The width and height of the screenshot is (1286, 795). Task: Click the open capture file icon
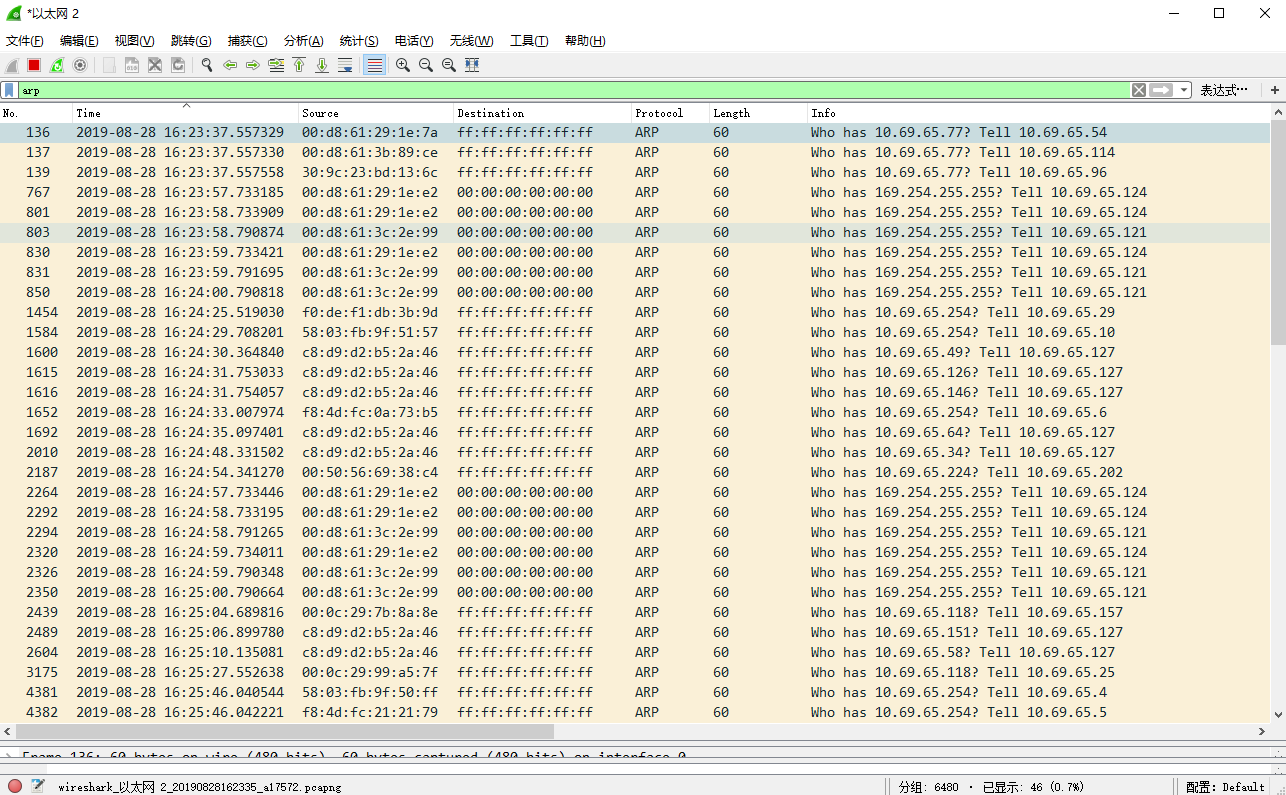[109, 65]
